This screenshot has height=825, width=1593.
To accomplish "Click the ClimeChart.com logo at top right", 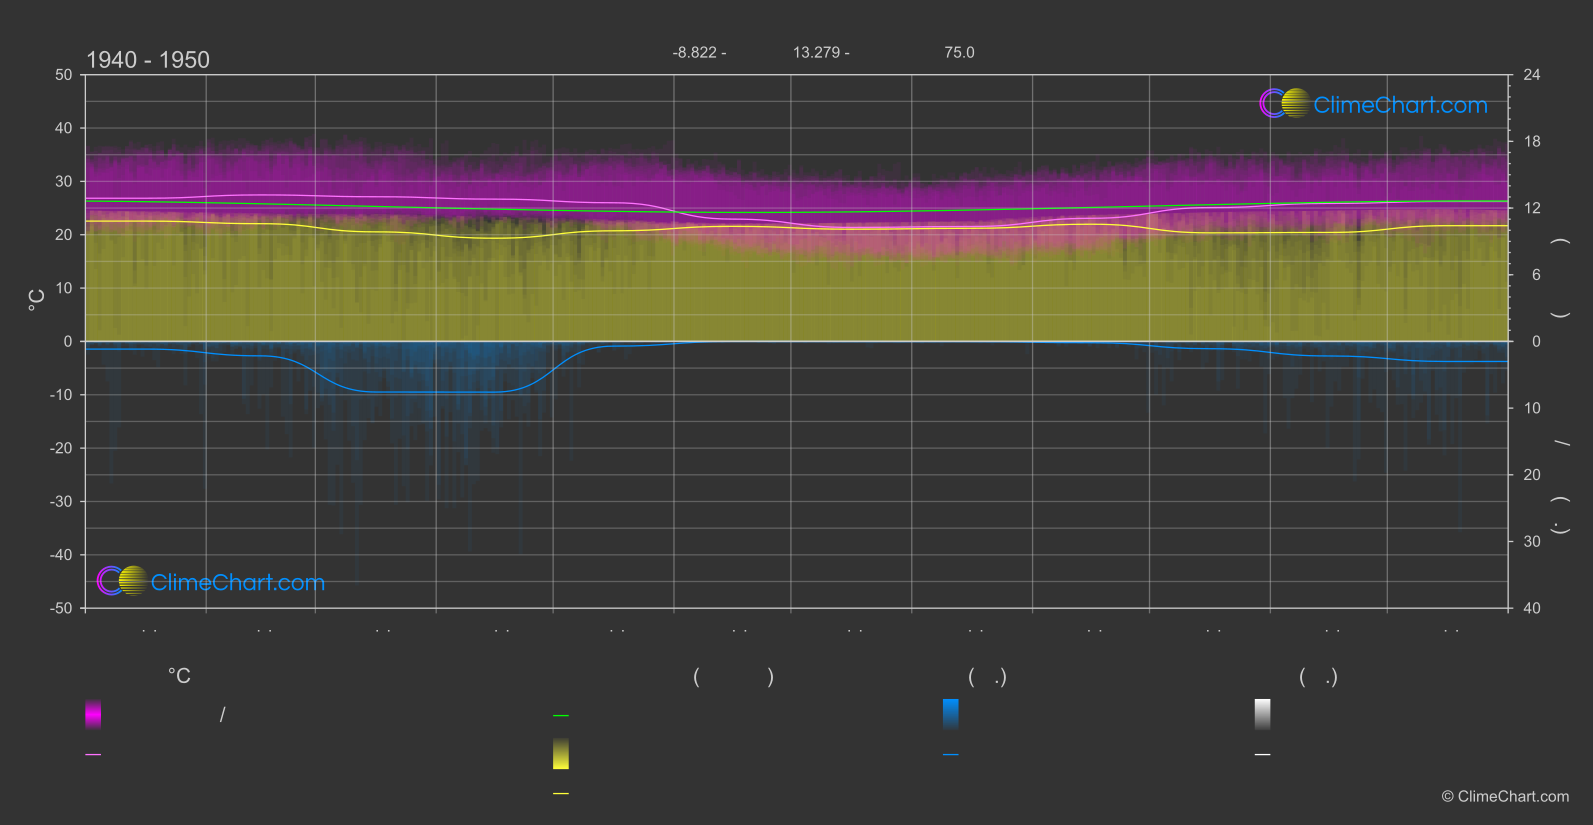I will pos(1373,104).
